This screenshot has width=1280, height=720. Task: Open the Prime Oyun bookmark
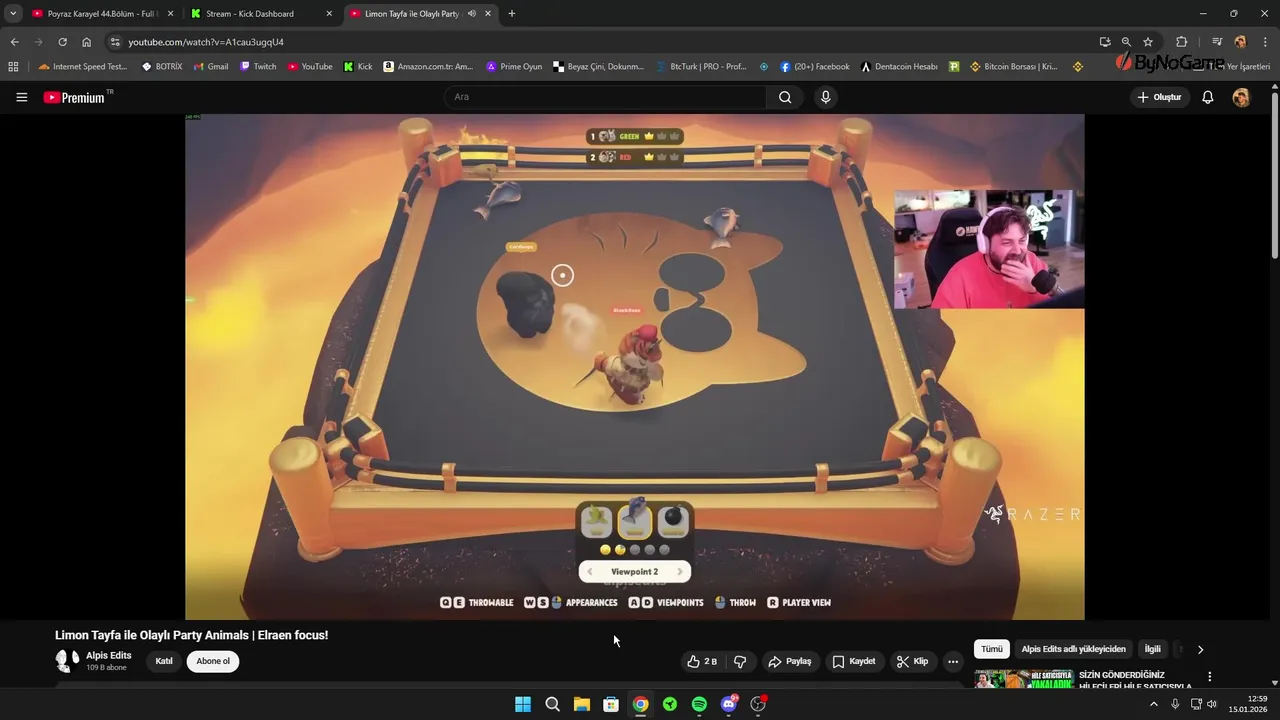click(514, 67)
